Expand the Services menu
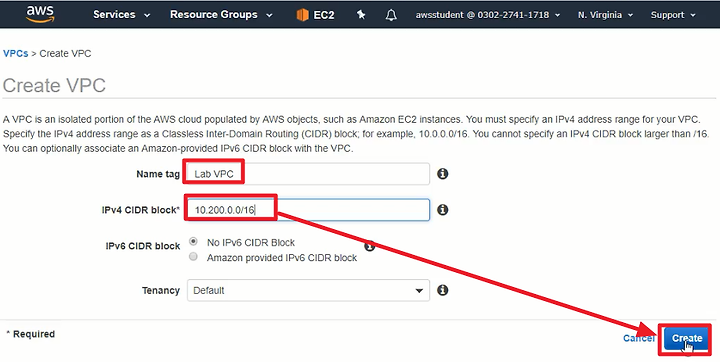 pyautogui.click(x=121, y=15)
